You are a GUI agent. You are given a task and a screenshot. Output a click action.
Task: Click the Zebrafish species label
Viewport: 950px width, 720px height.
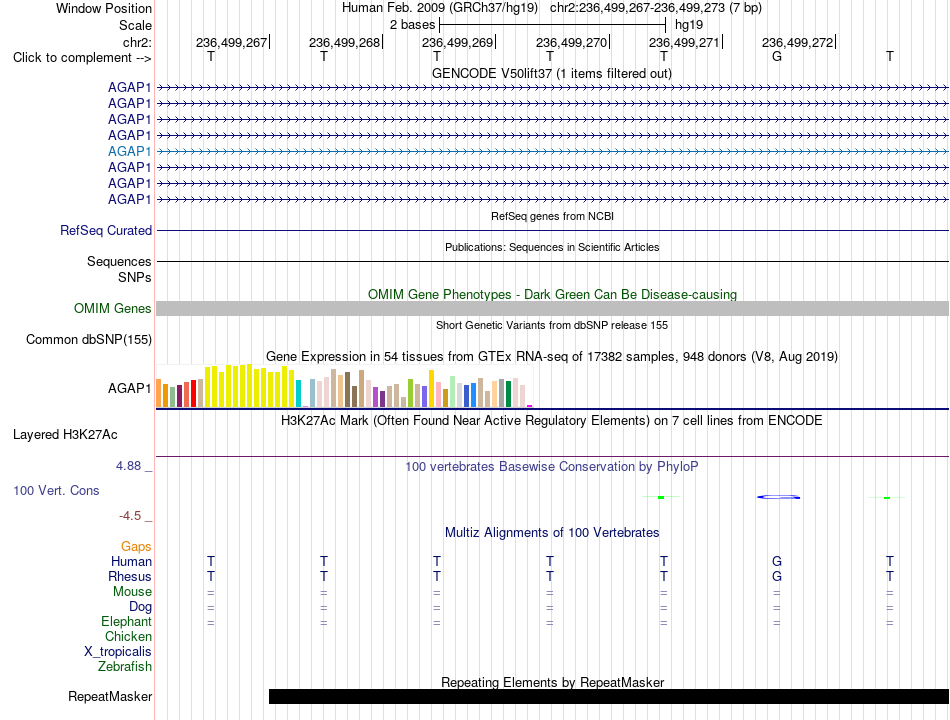pos(125,666)
